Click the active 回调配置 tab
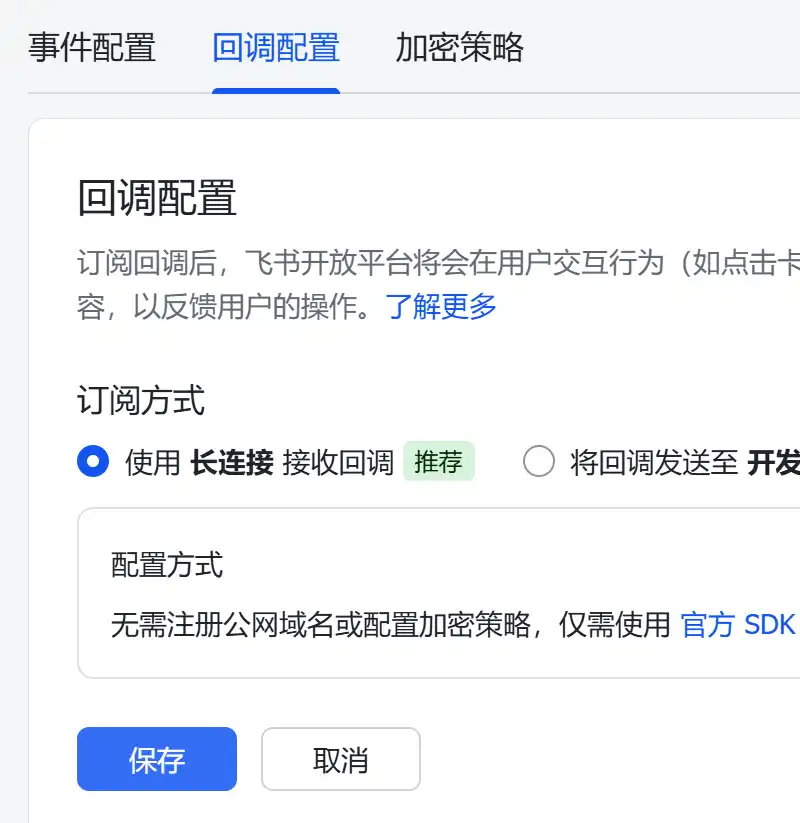 [x=276, y=48]
